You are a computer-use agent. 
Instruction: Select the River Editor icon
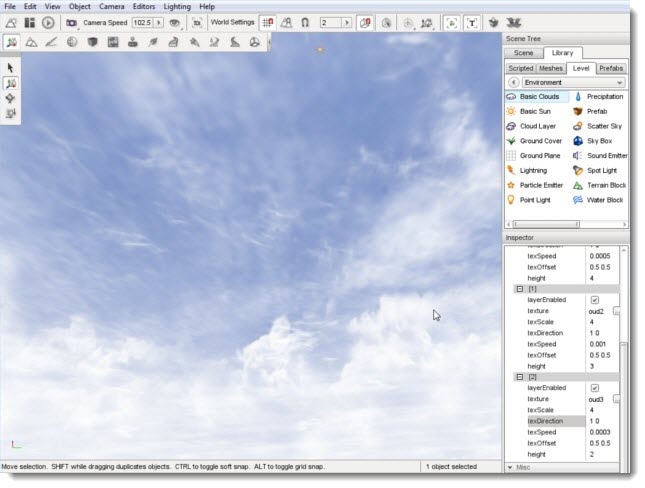(214, 42)
